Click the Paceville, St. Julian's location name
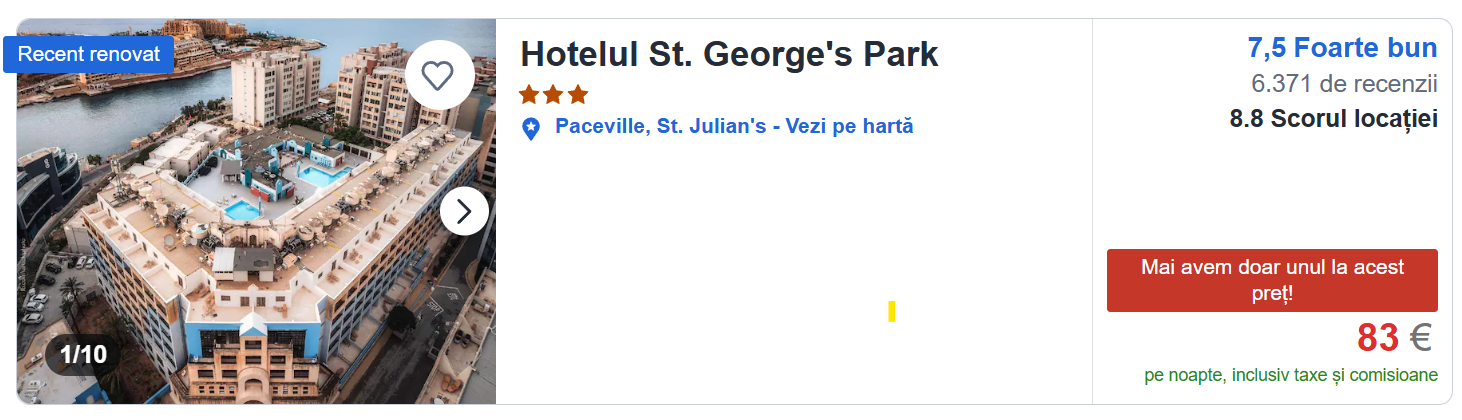The image size is (1462, 420). coord(660,127)
